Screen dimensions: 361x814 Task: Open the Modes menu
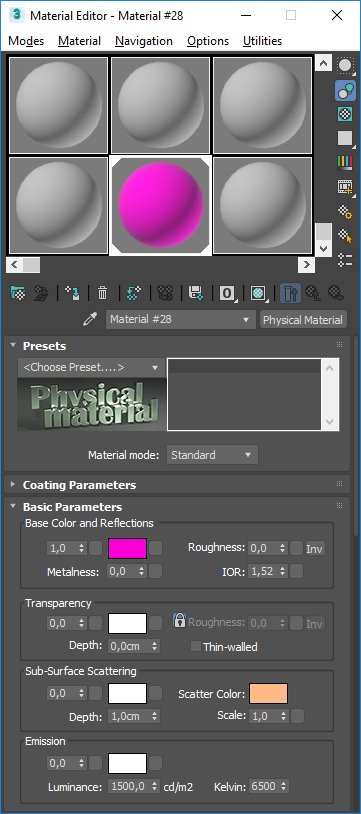(x=26, y=41)
